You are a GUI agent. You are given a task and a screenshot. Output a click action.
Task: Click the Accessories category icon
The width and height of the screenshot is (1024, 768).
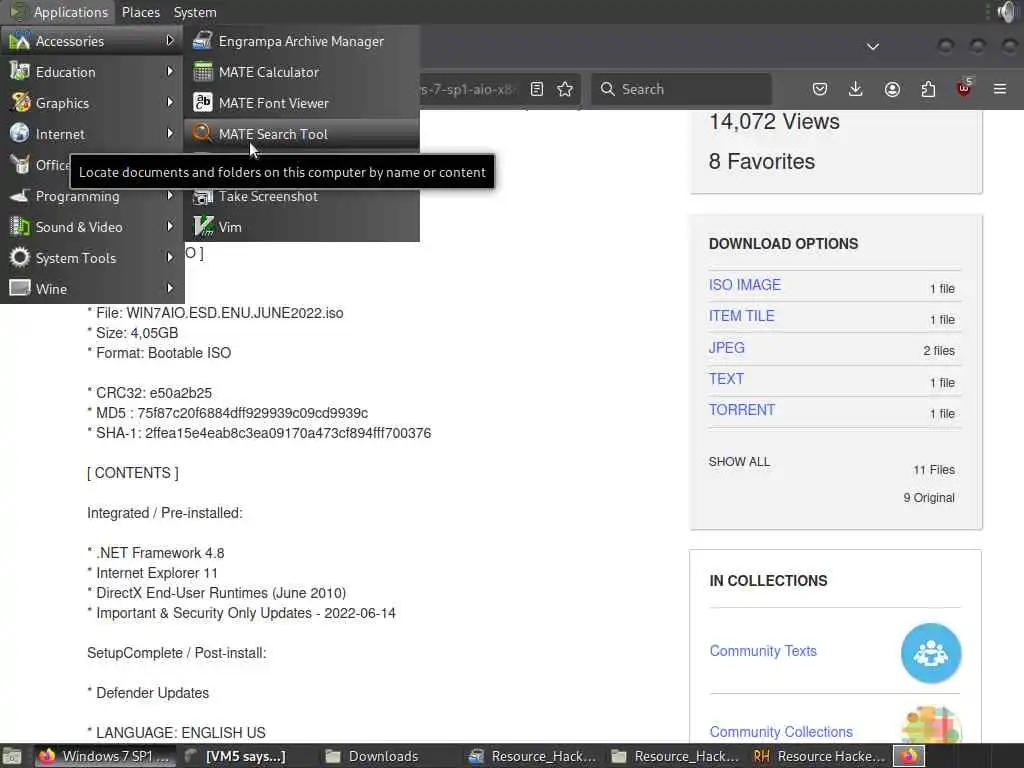pos(20,40)
